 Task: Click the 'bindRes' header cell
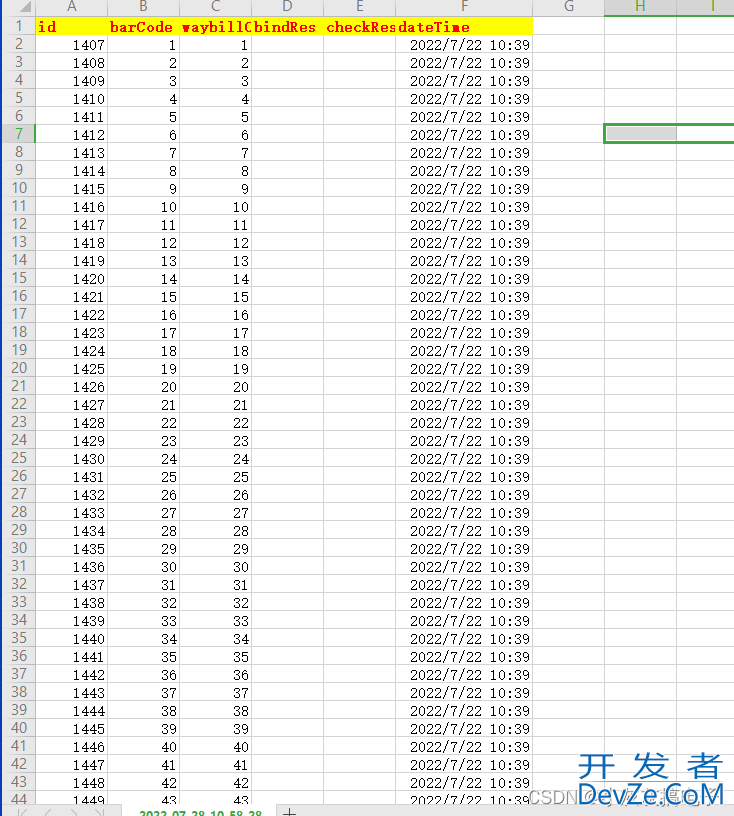287,27
